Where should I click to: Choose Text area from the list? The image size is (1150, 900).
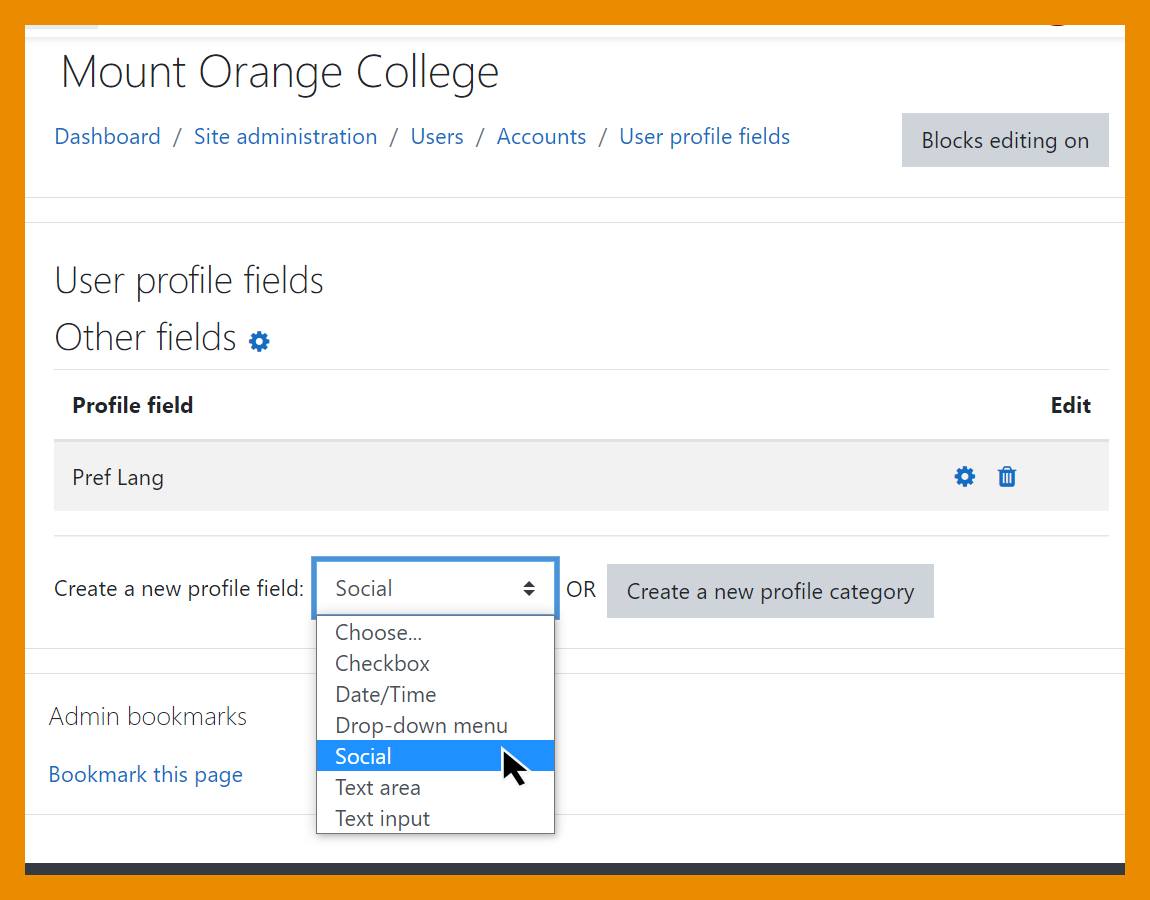pos(377,787)
